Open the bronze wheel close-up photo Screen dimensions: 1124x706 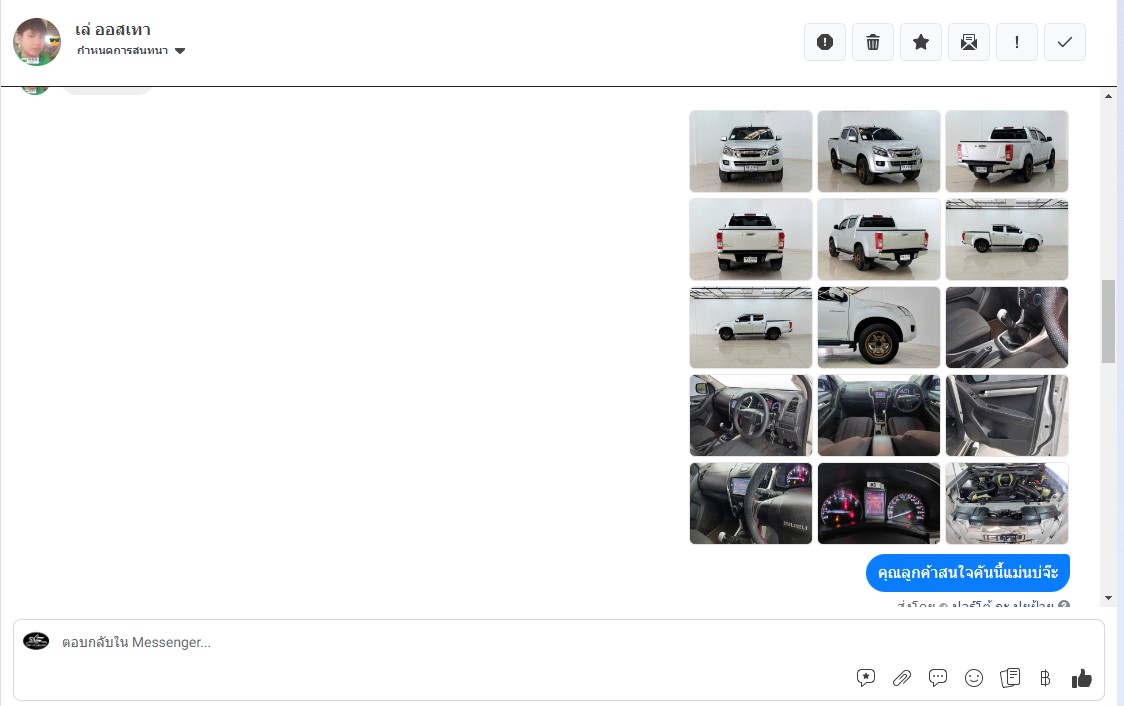pyautogui.click(x=879, y=328)
